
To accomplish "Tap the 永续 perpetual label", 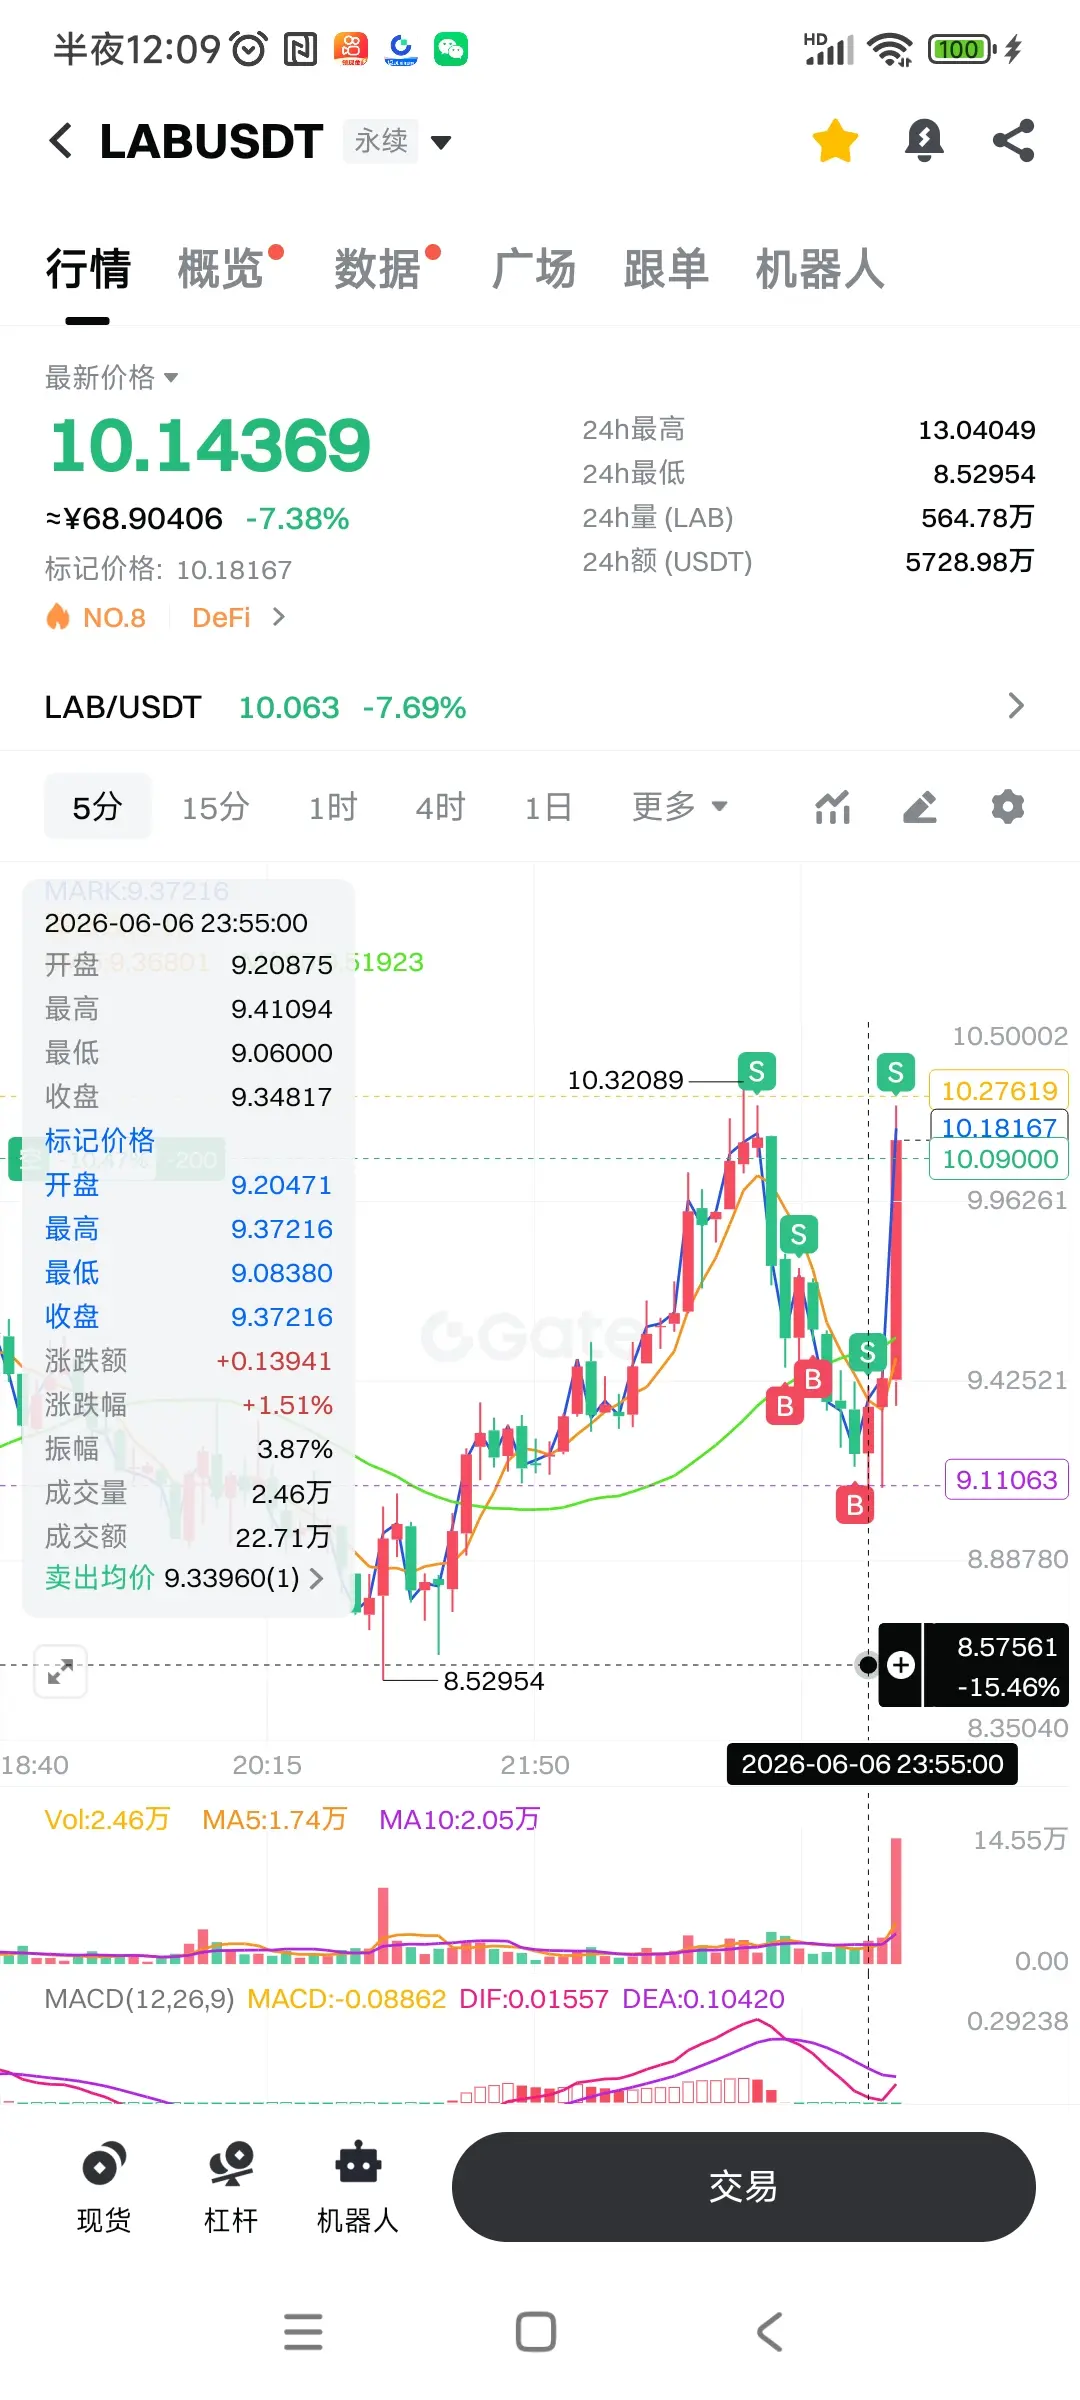I will pos(381,141).
